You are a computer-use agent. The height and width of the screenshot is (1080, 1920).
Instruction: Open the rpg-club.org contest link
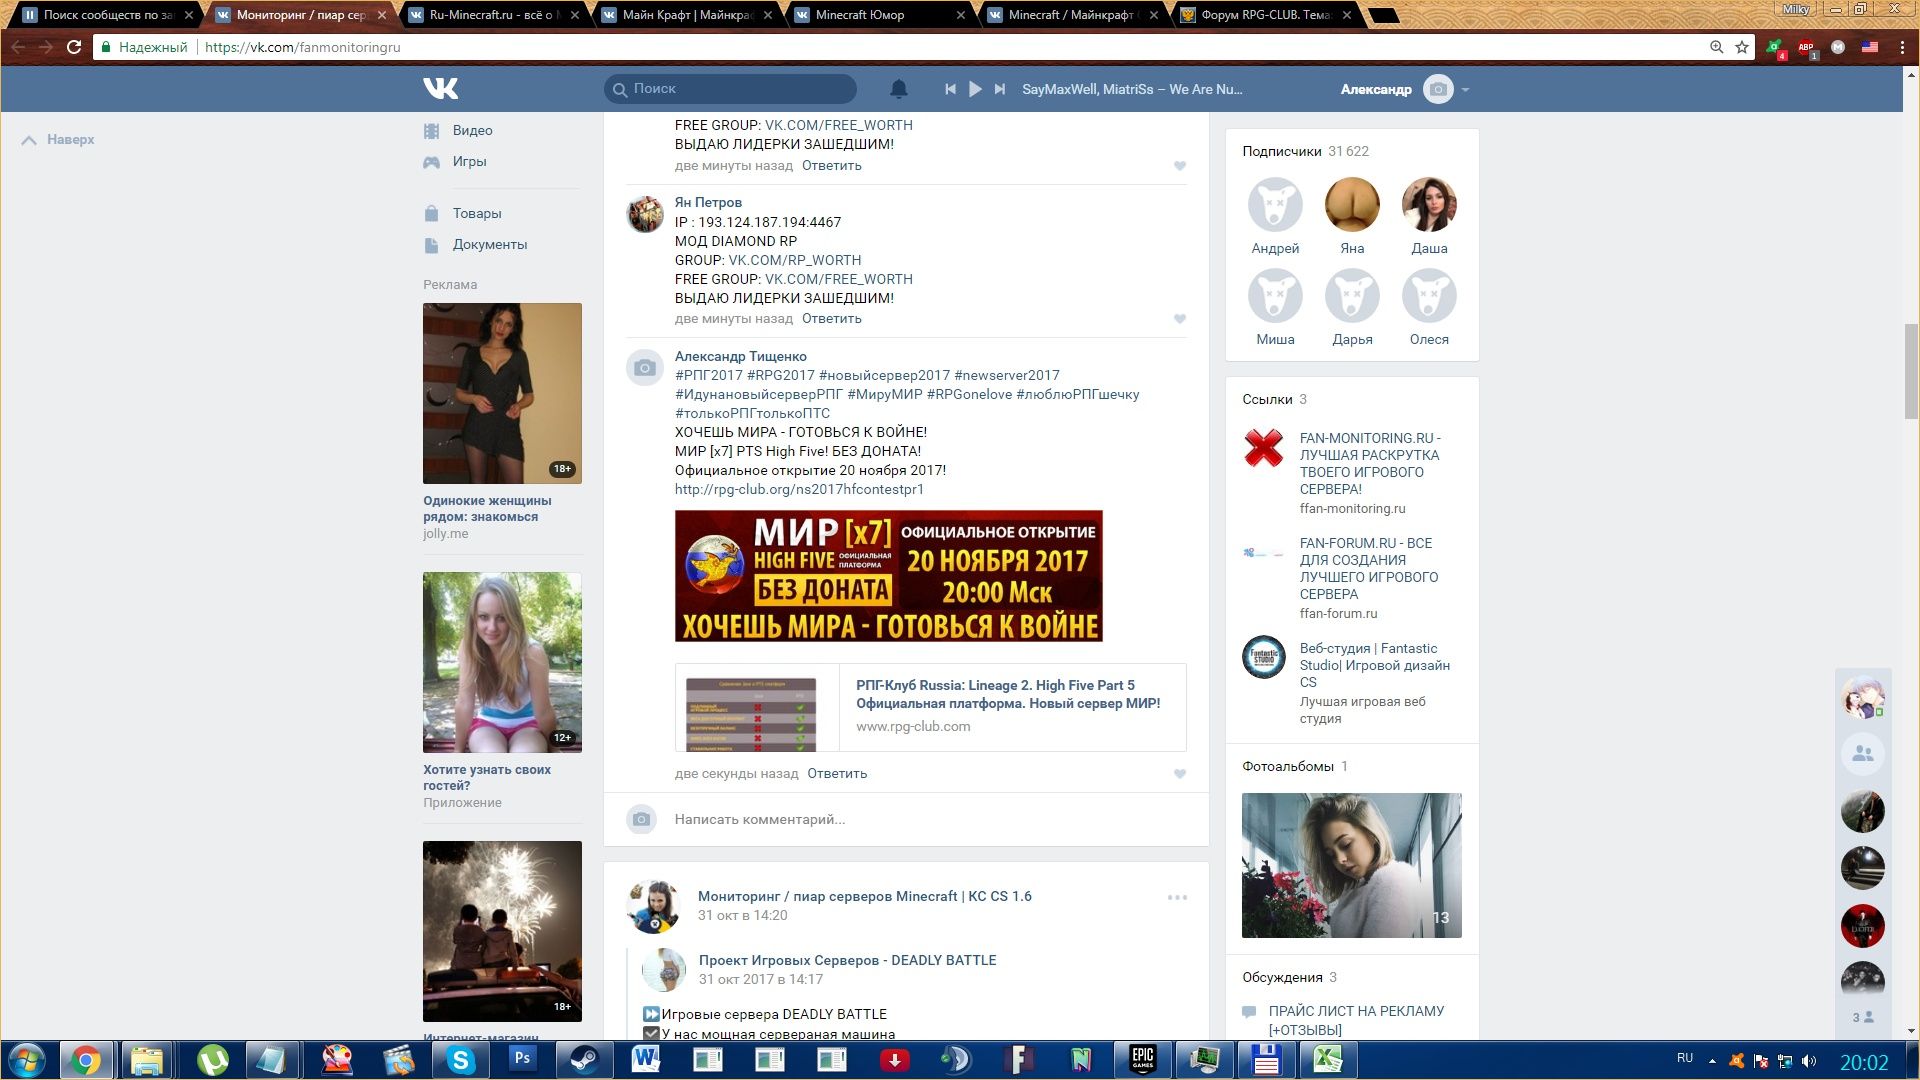coord(799,490)
